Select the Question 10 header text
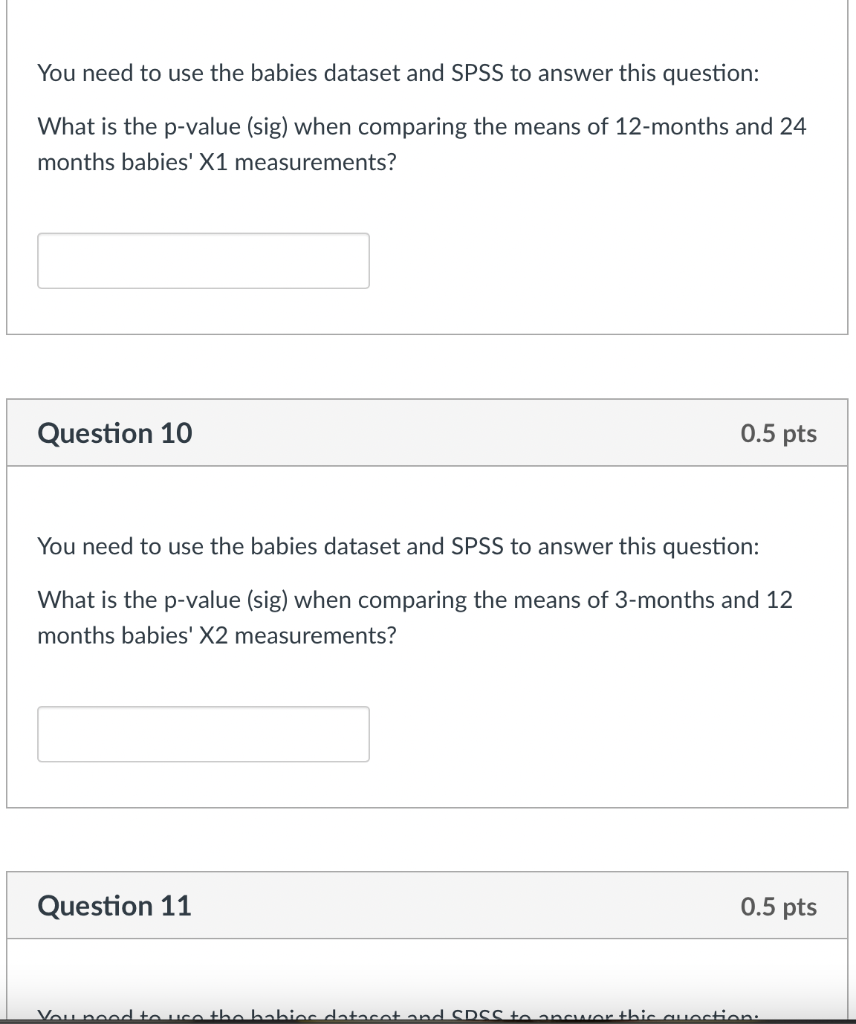 click(x=114, y=433)
